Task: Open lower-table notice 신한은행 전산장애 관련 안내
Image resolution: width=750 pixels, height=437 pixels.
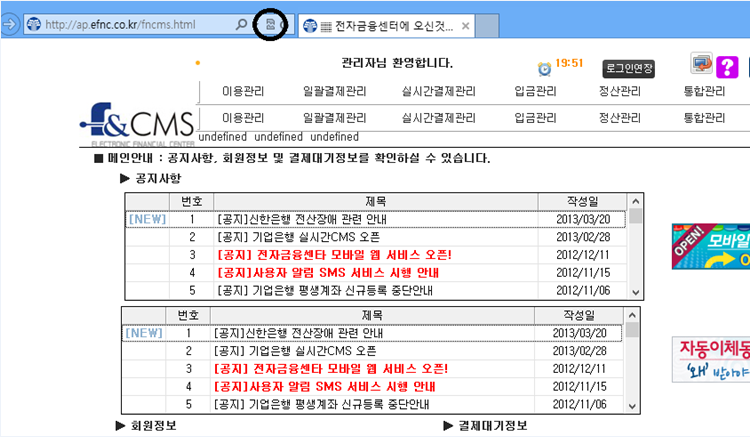Action: [x=298, y=333]
